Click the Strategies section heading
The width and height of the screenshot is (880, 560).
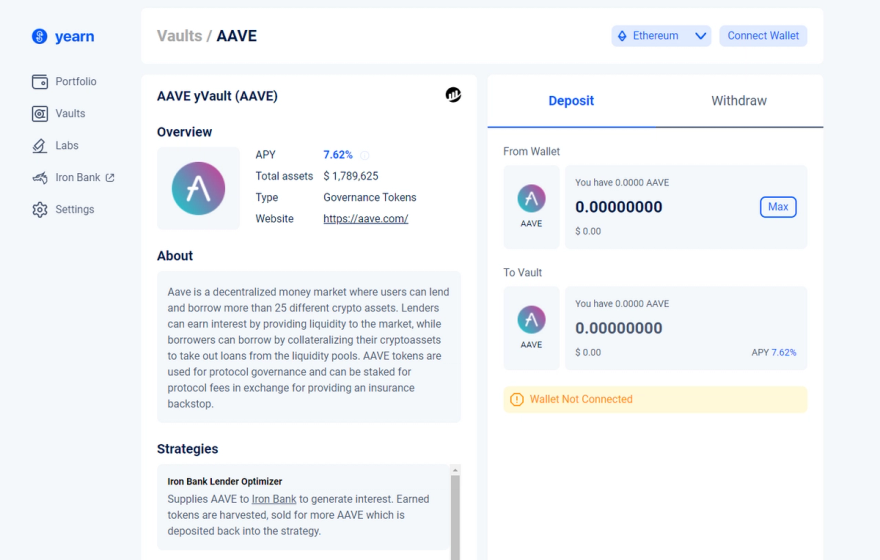187,449
